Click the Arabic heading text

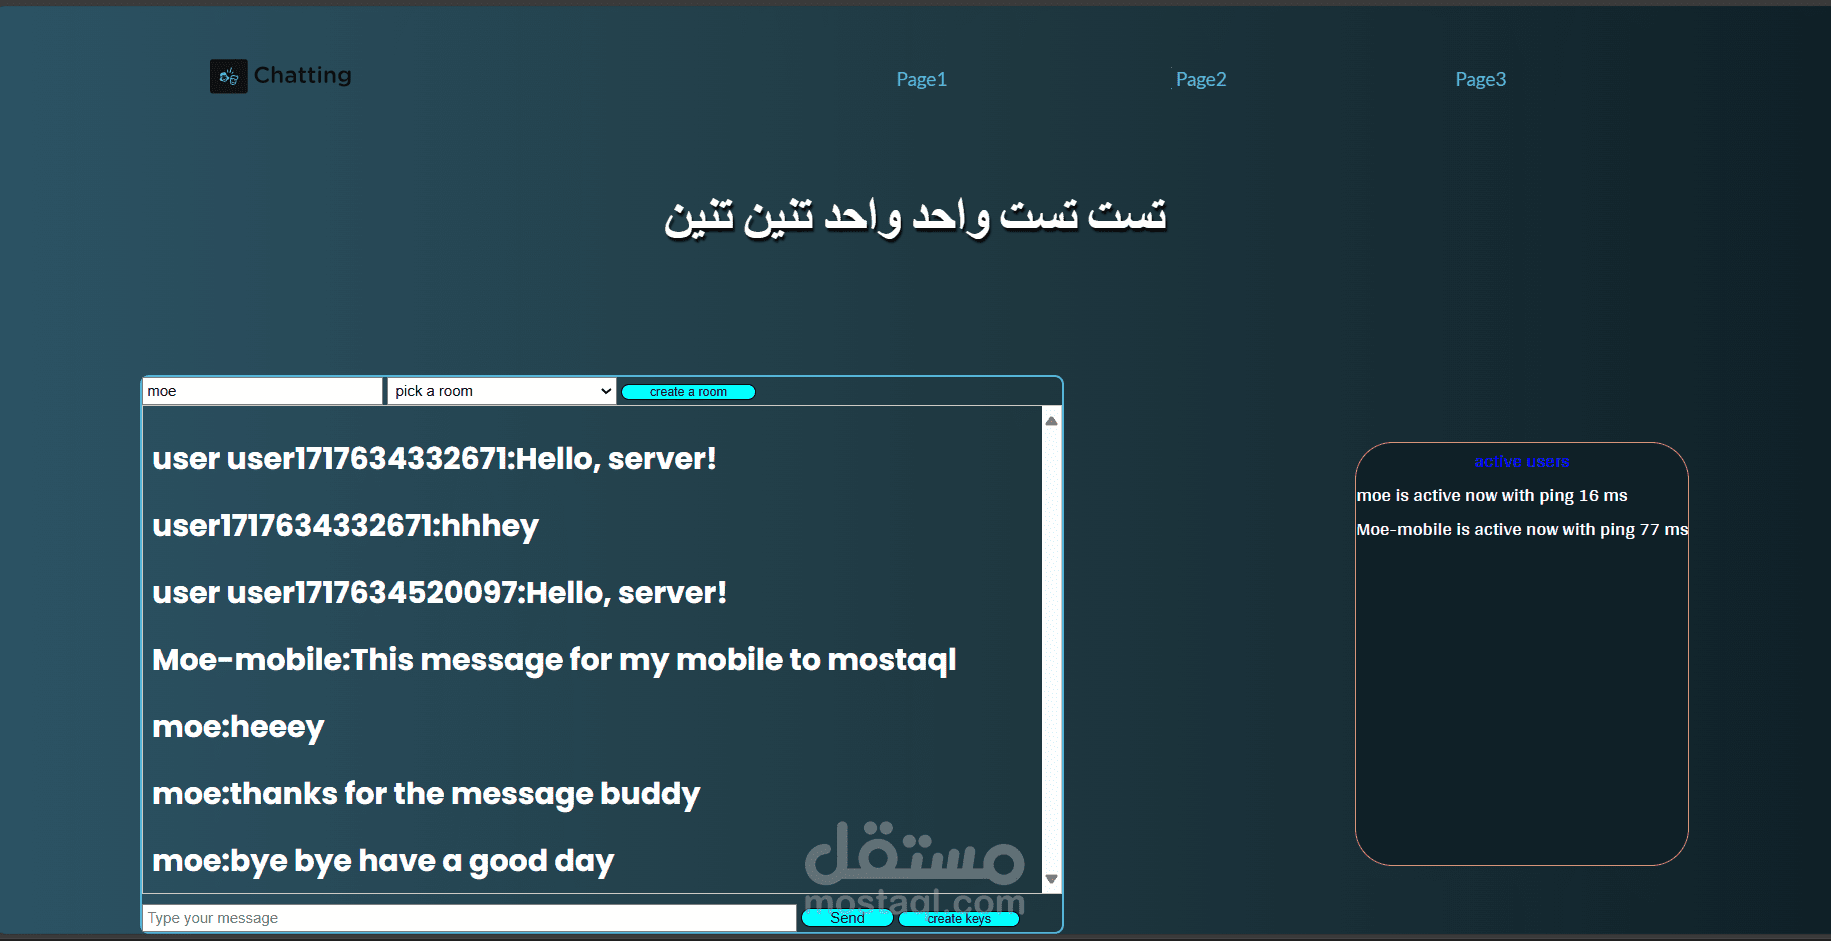click(915, 216)
